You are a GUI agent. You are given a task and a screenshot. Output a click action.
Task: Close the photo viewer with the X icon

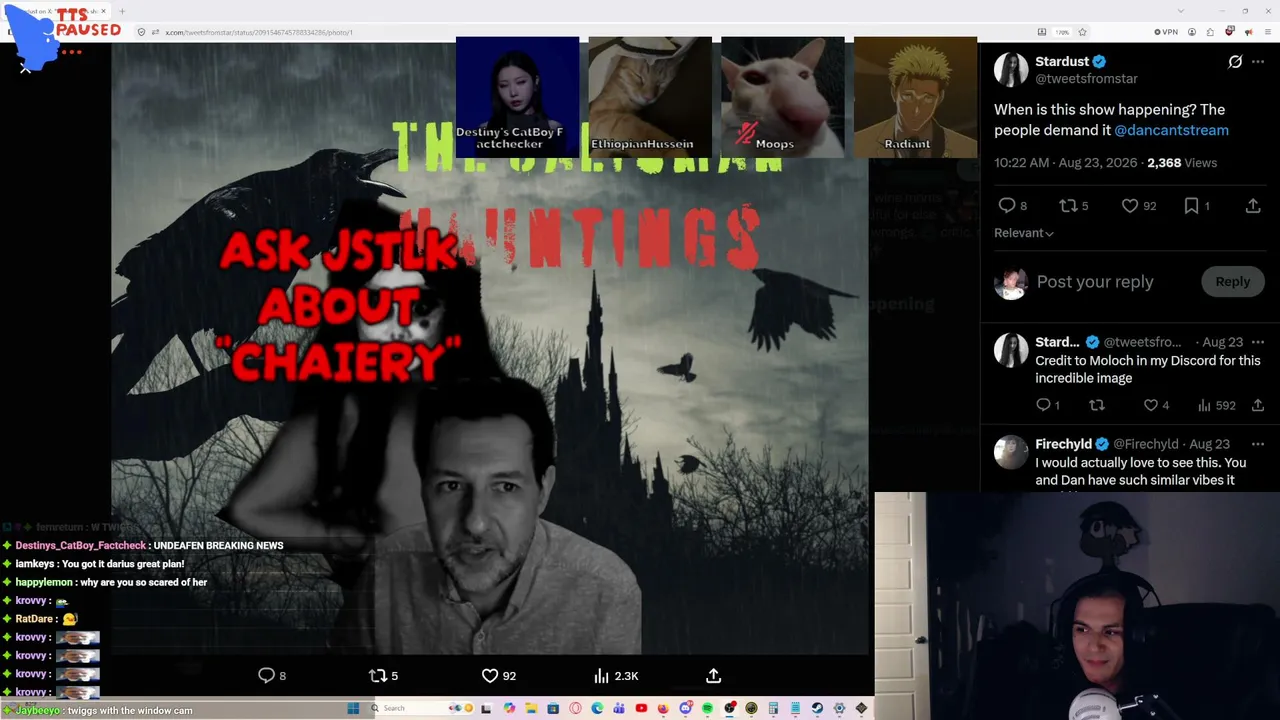(25, 68)
